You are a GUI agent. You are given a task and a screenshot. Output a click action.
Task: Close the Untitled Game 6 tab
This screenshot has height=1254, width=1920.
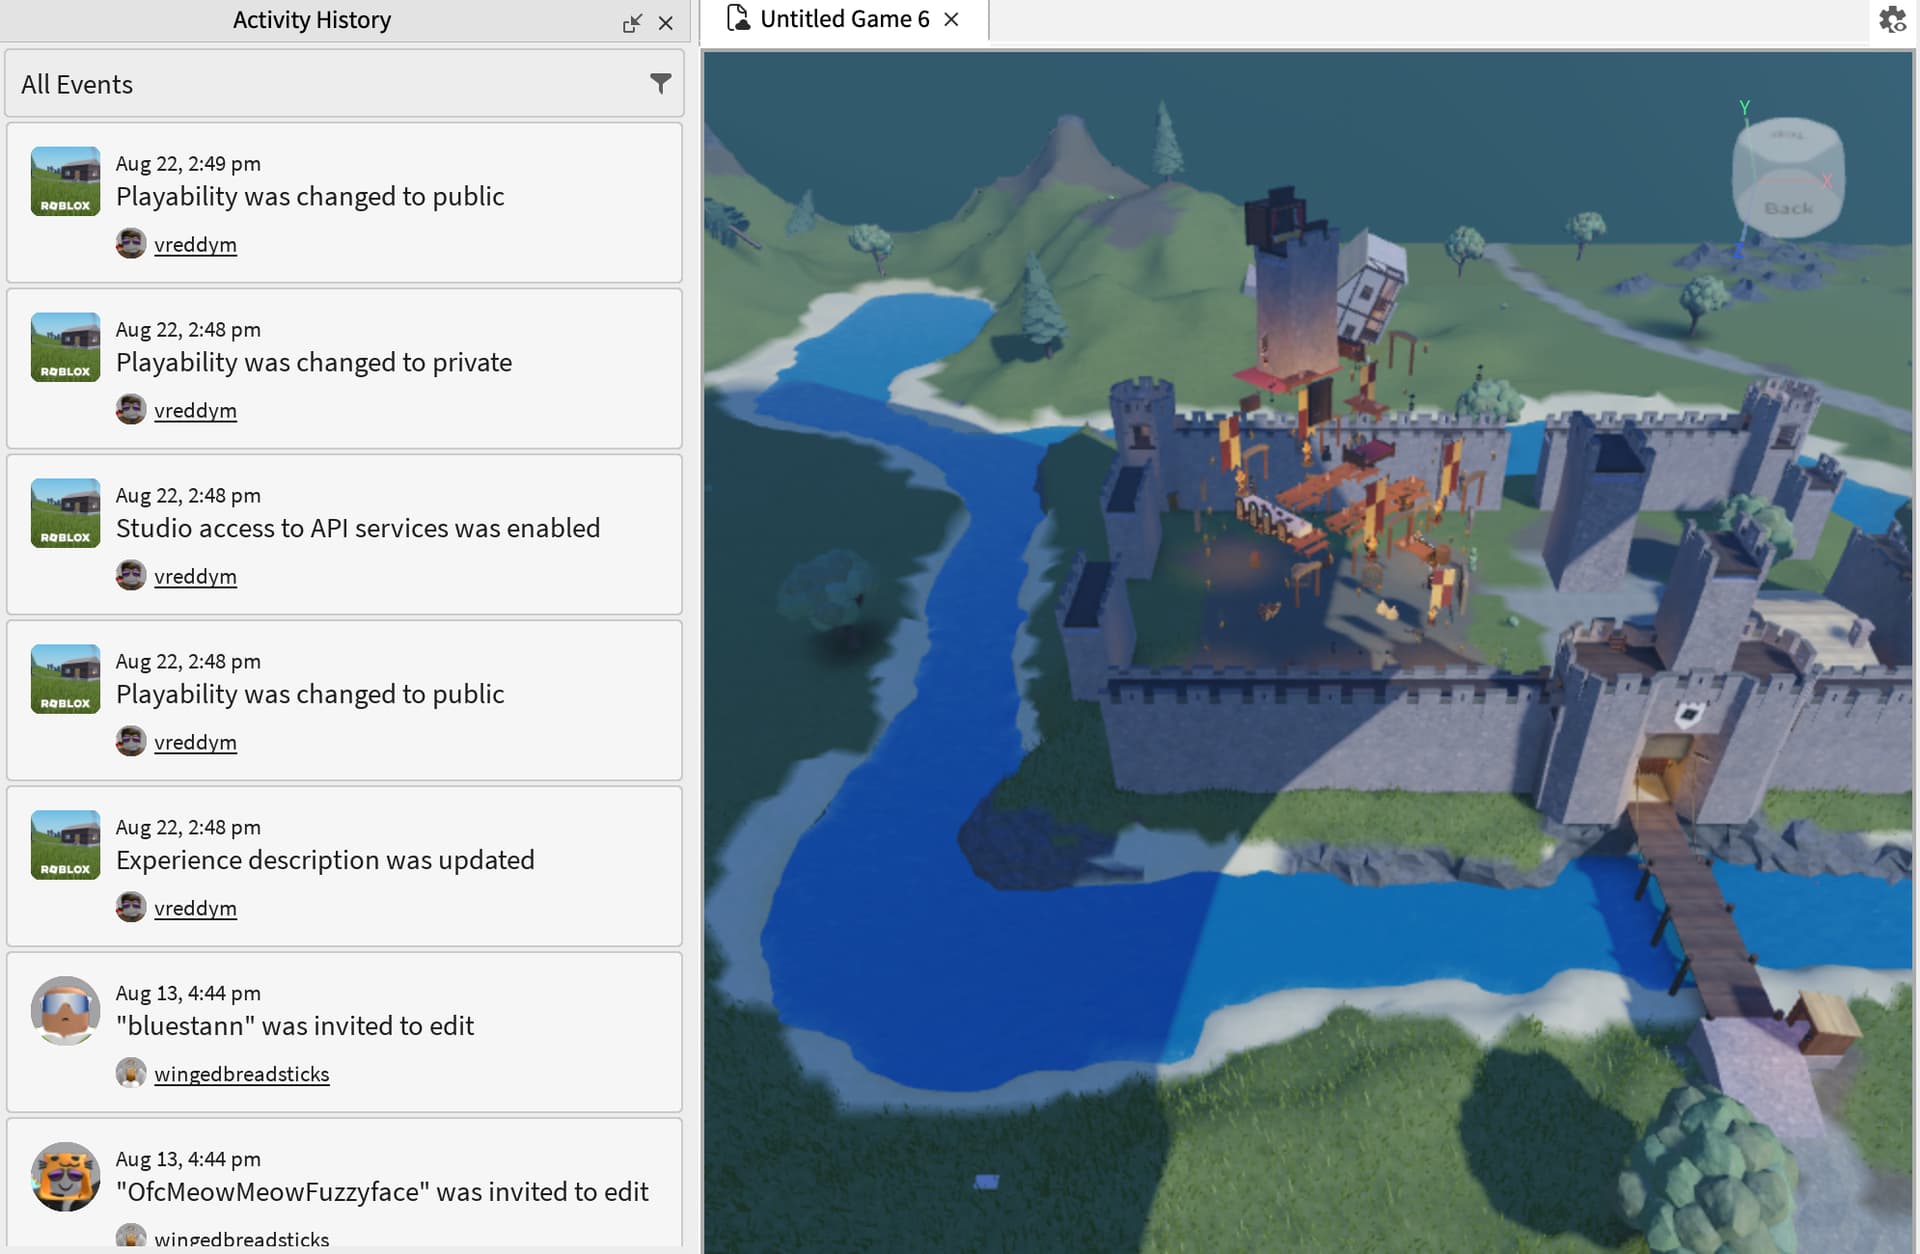[x=952, y=19]
